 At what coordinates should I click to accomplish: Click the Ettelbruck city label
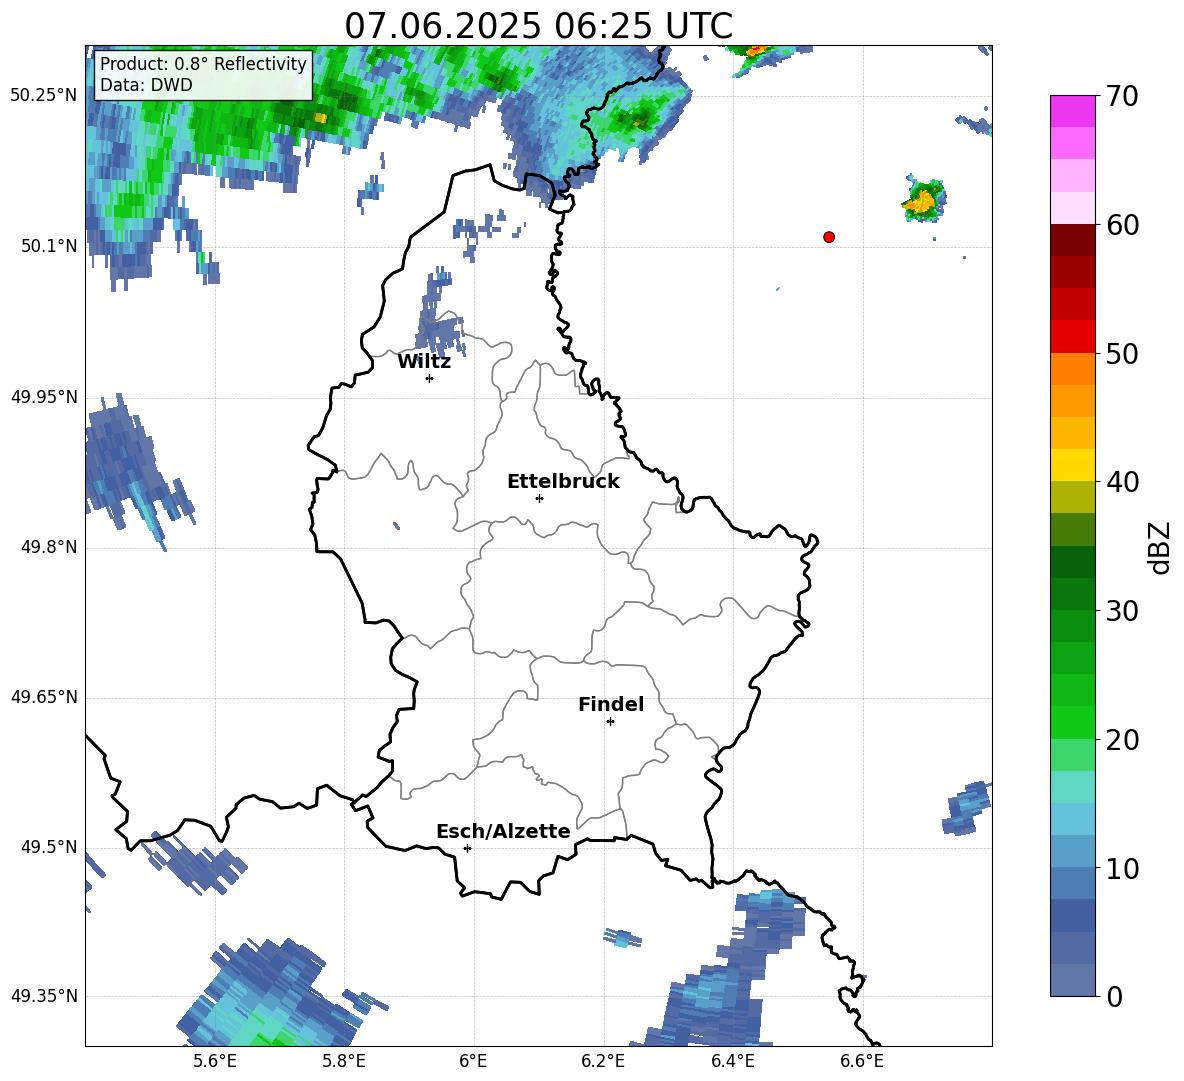point(563,482)
